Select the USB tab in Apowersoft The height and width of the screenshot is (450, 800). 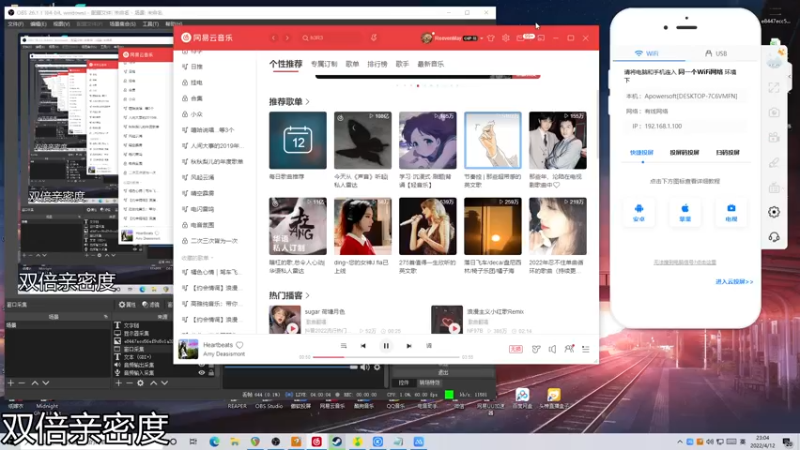[716, 53]
